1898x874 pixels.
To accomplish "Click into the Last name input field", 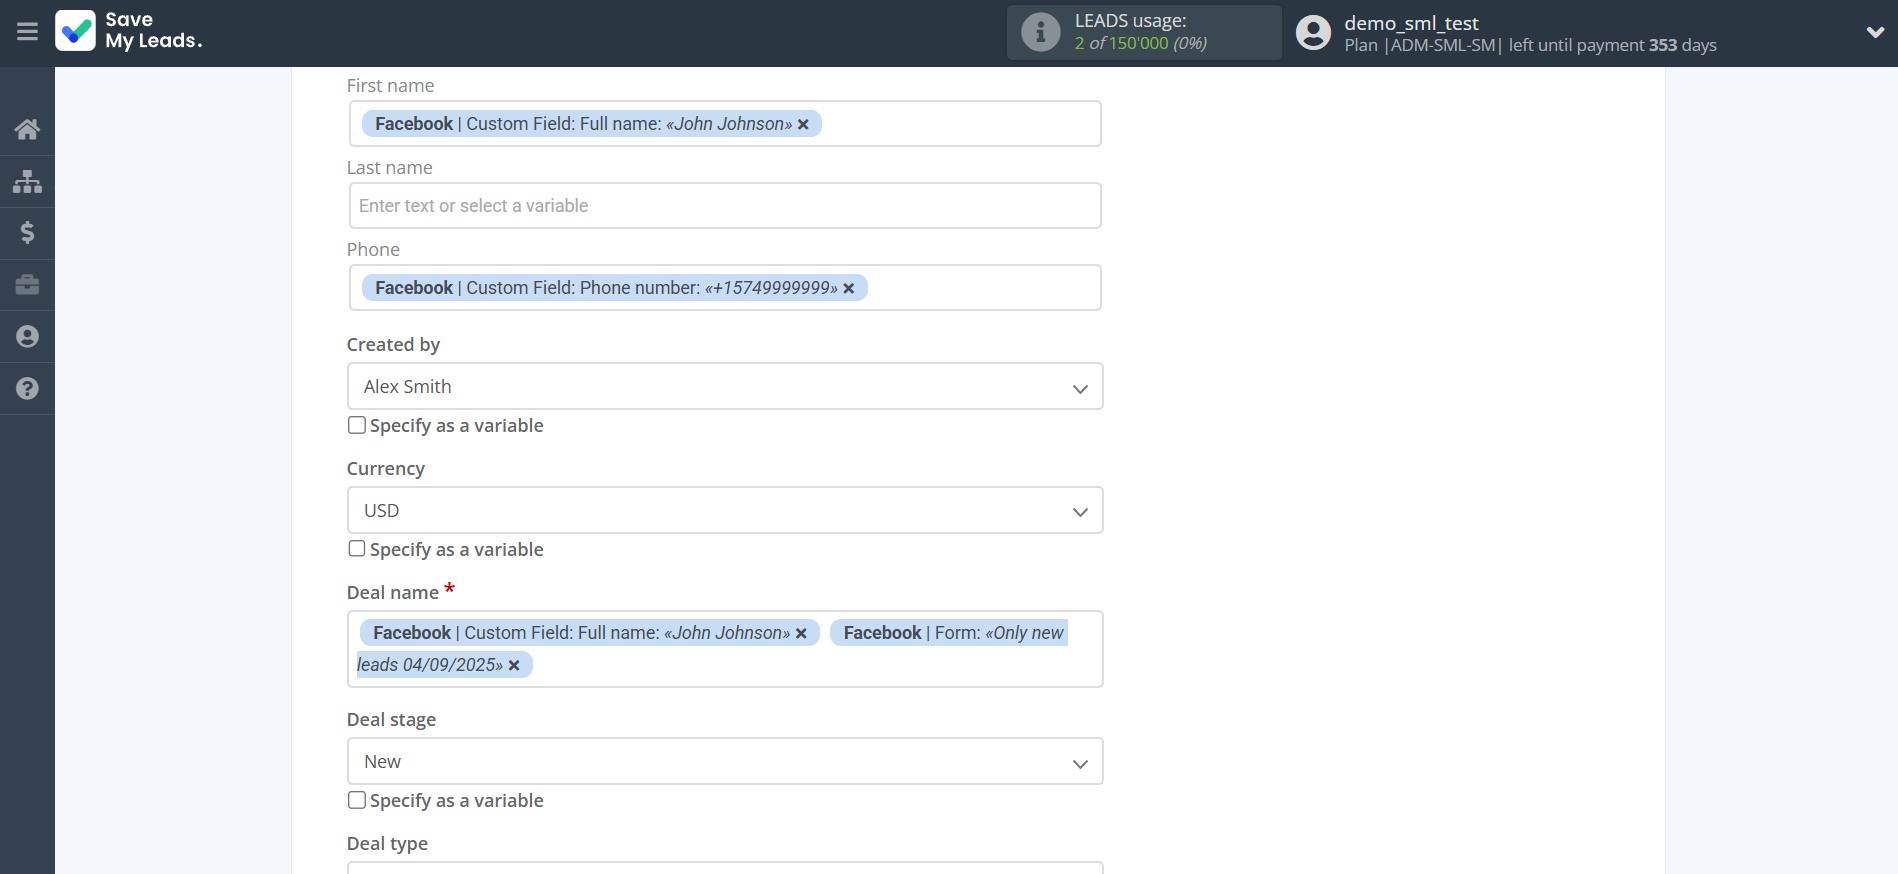I will click(x=725, y=206).
